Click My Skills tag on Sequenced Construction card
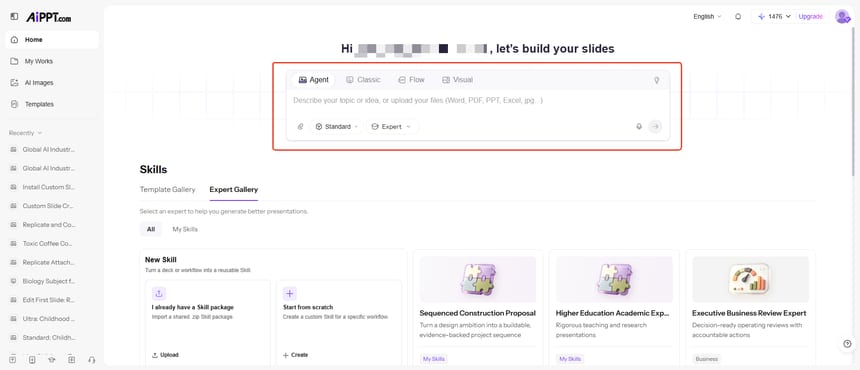The height and width of the screenshot is (370, 860). pos(434,359)
